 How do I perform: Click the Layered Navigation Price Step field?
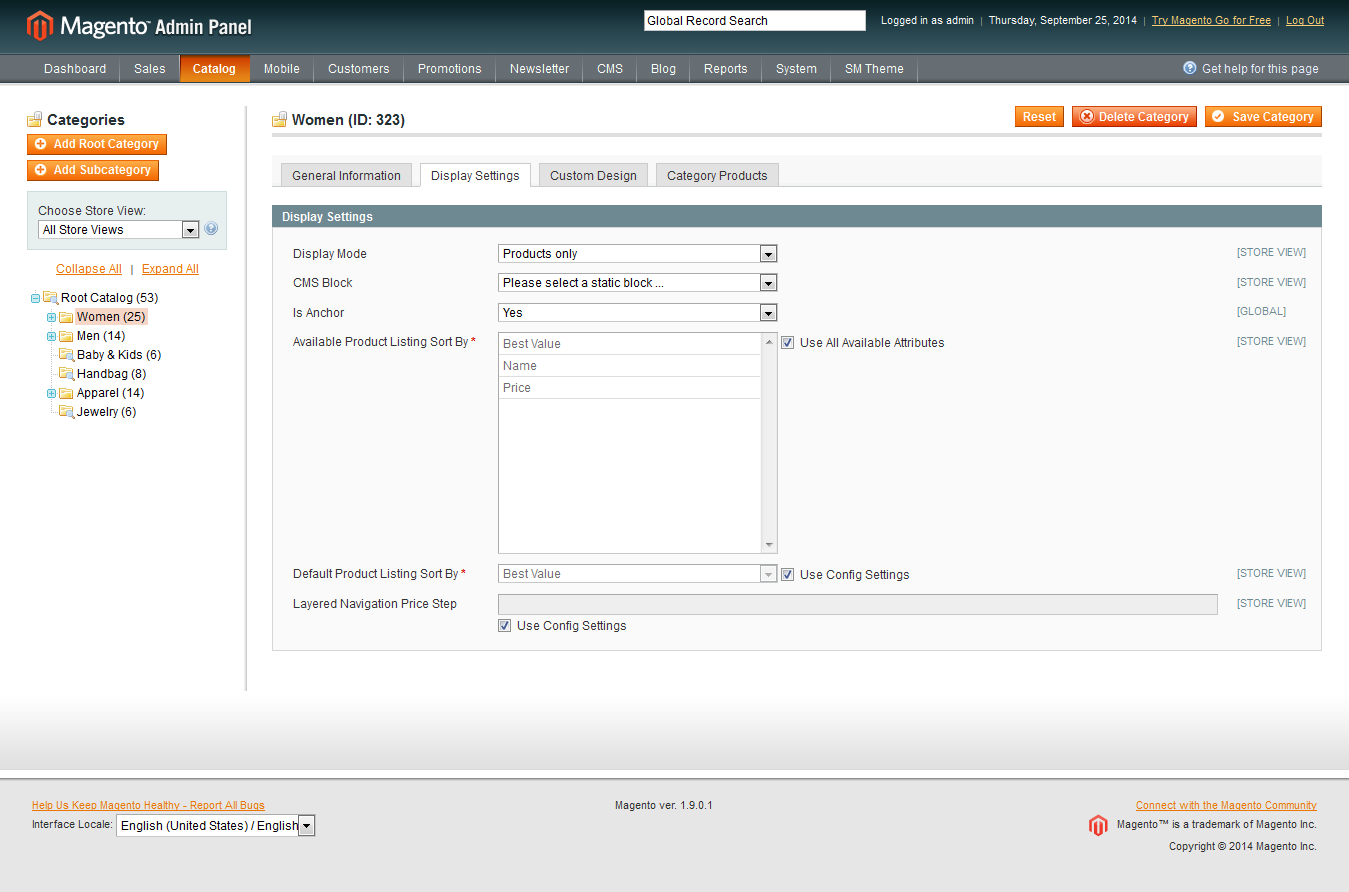point(858,604)
